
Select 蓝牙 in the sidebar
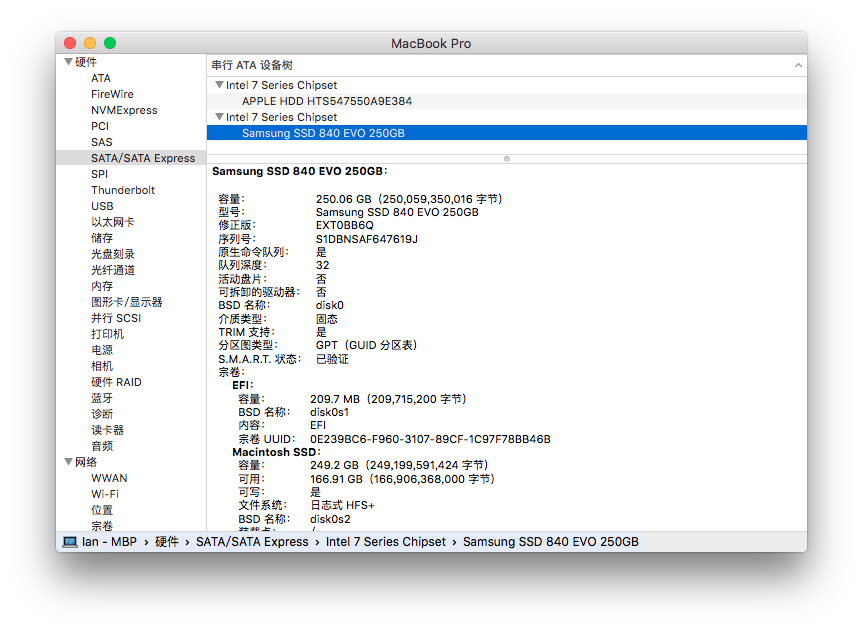pos(102,397)
